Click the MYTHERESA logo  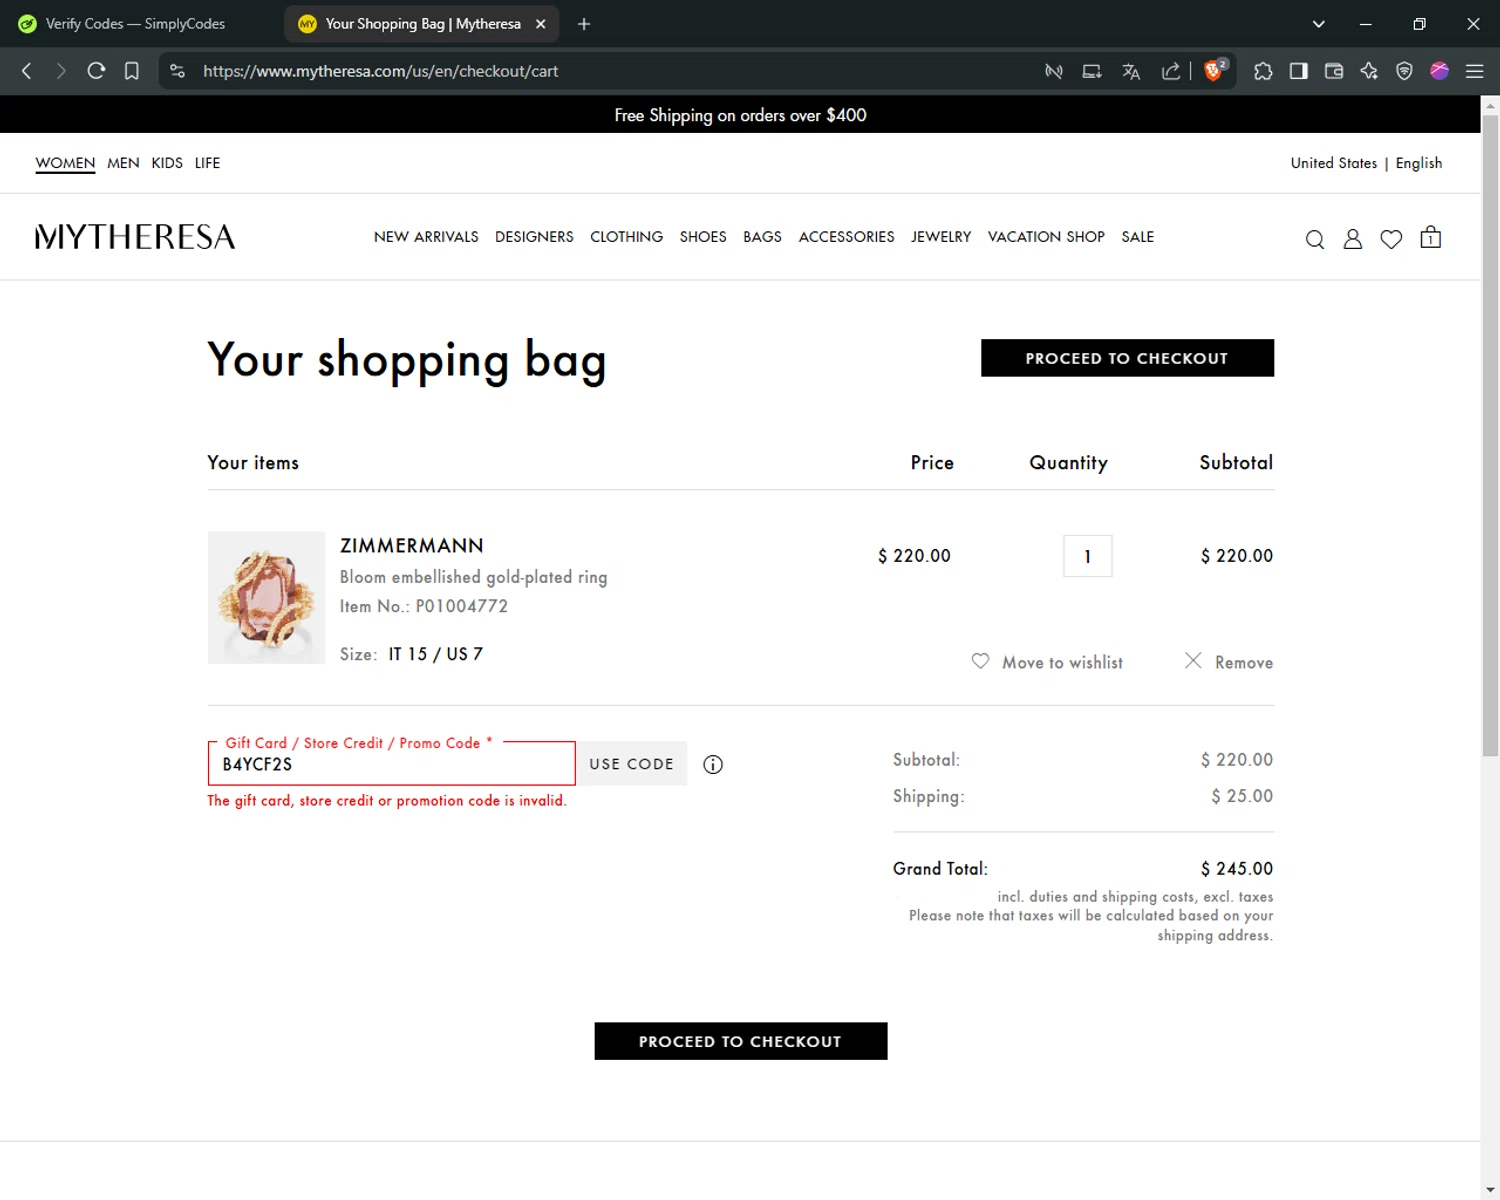coord(135,237)
